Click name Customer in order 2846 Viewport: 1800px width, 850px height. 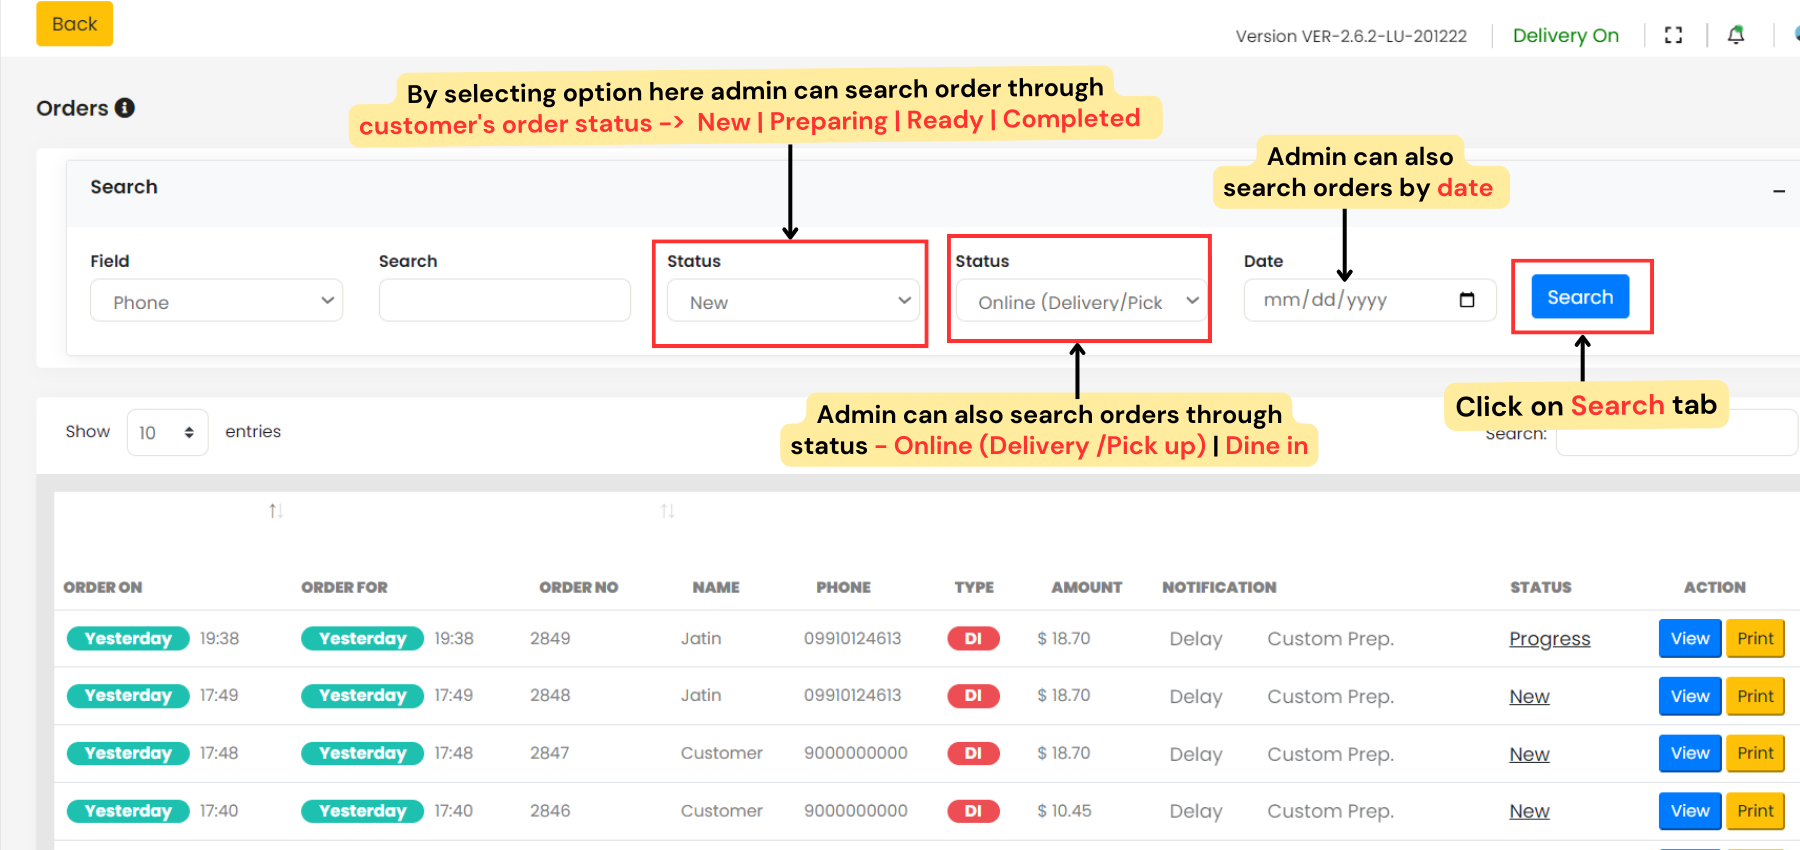pos(722,811)
